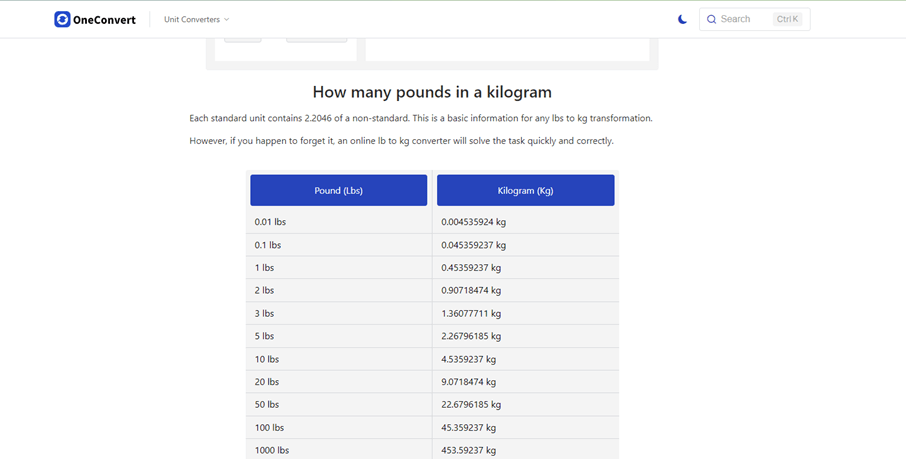Select the '0.004535924 kg' cell

point(525,222)
